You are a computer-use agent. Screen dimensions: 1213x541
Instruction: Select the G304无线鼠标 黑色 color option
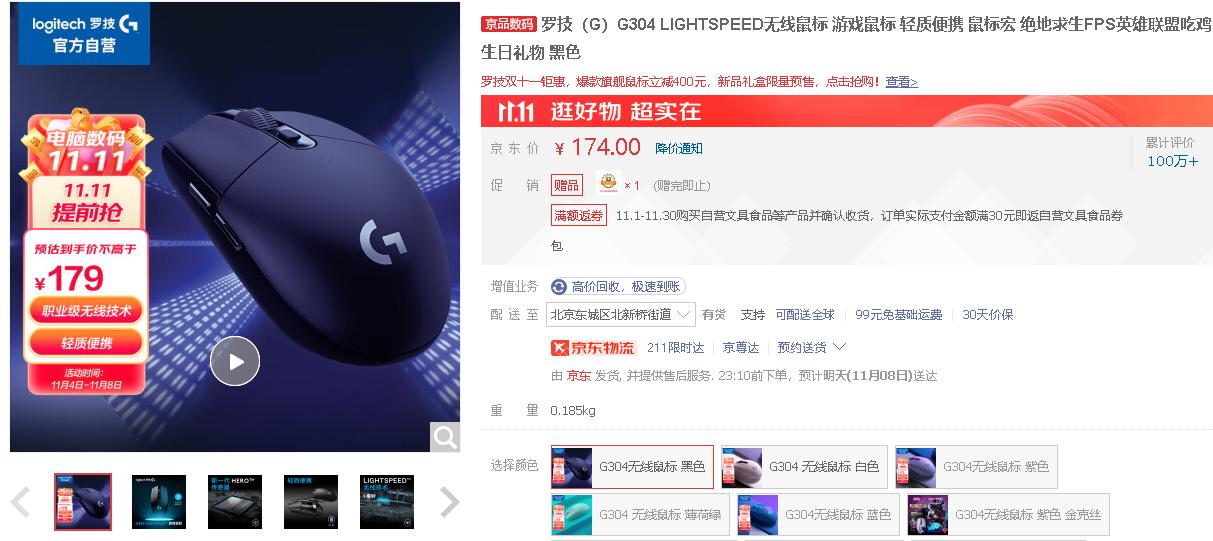tap(632, 467)
